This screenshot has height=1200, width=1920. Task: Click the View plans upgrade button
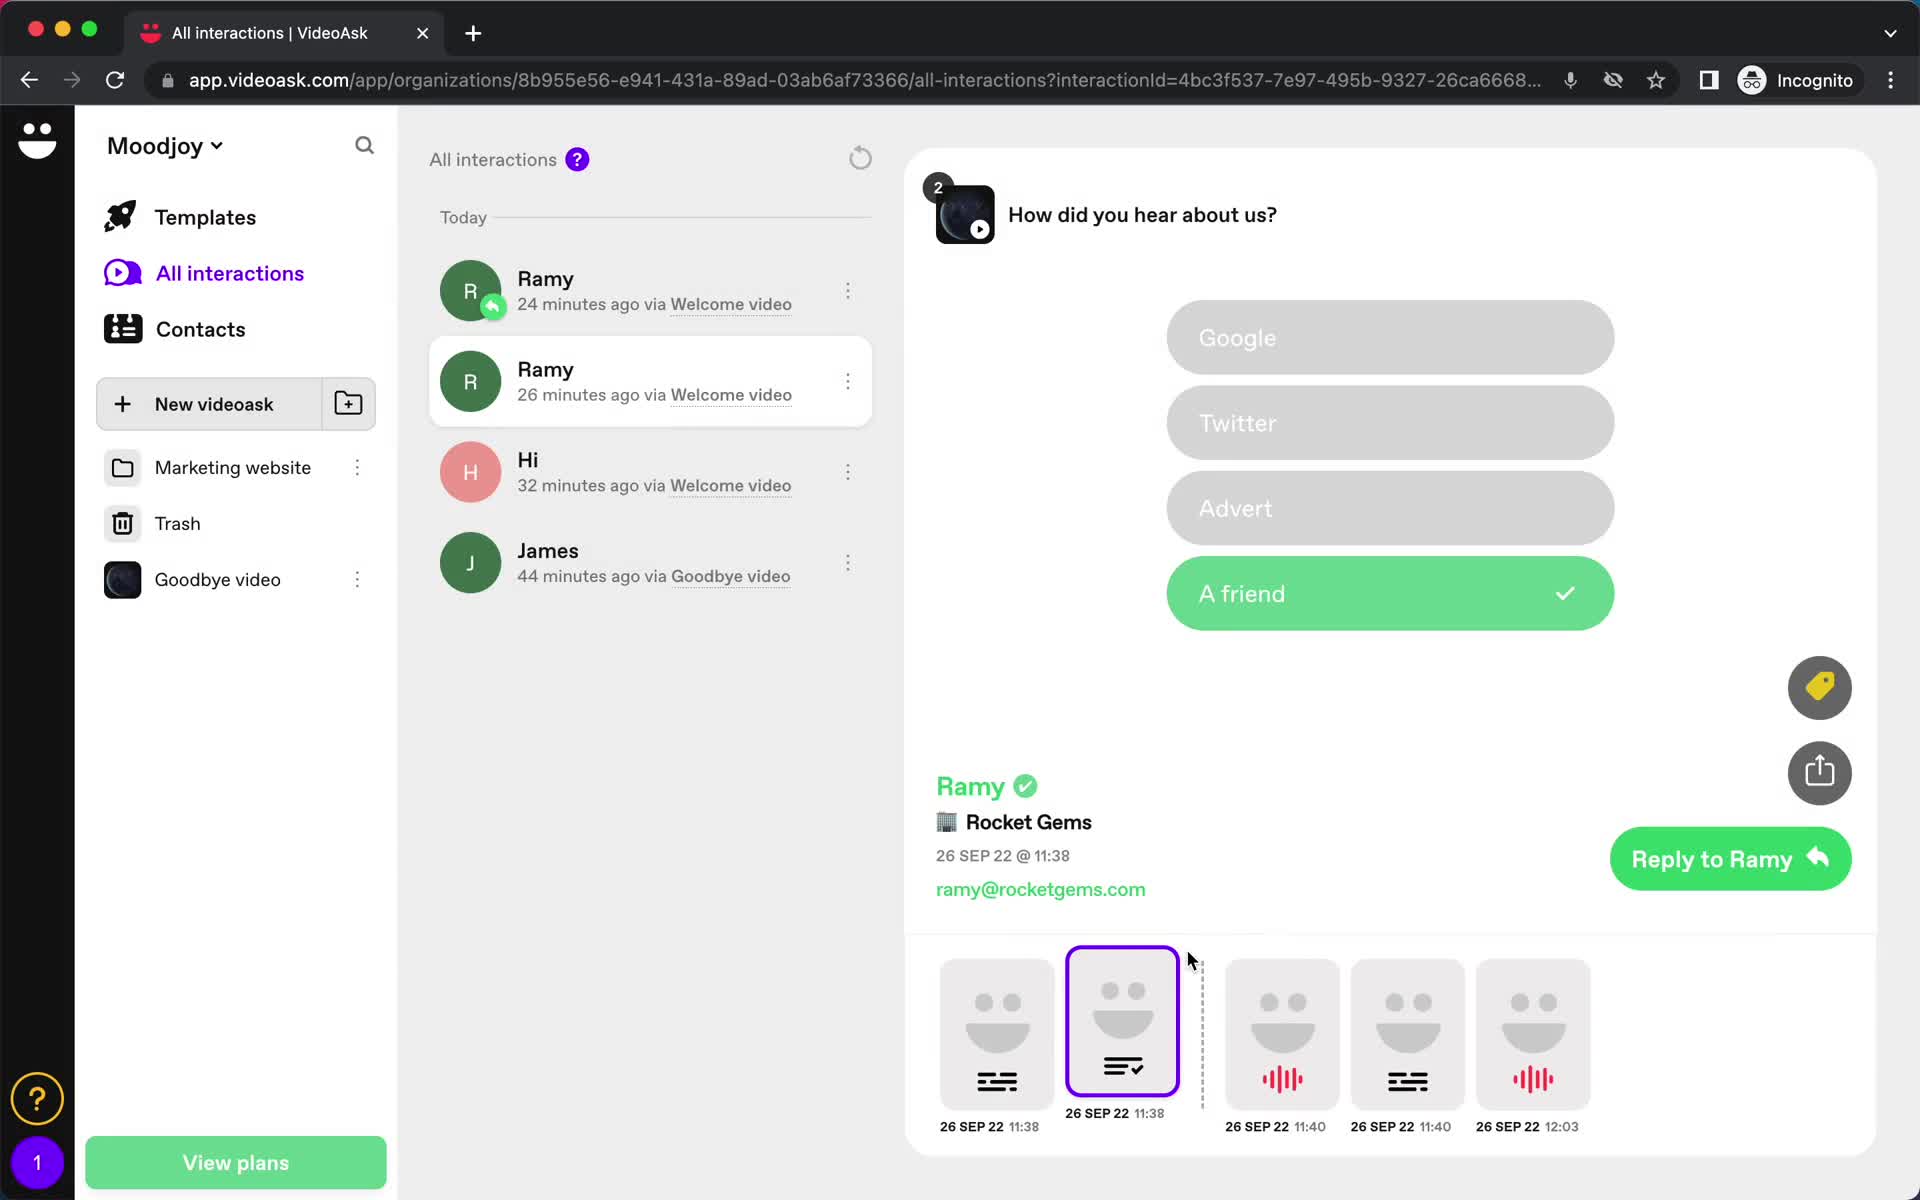click(x=235, y=1161)
